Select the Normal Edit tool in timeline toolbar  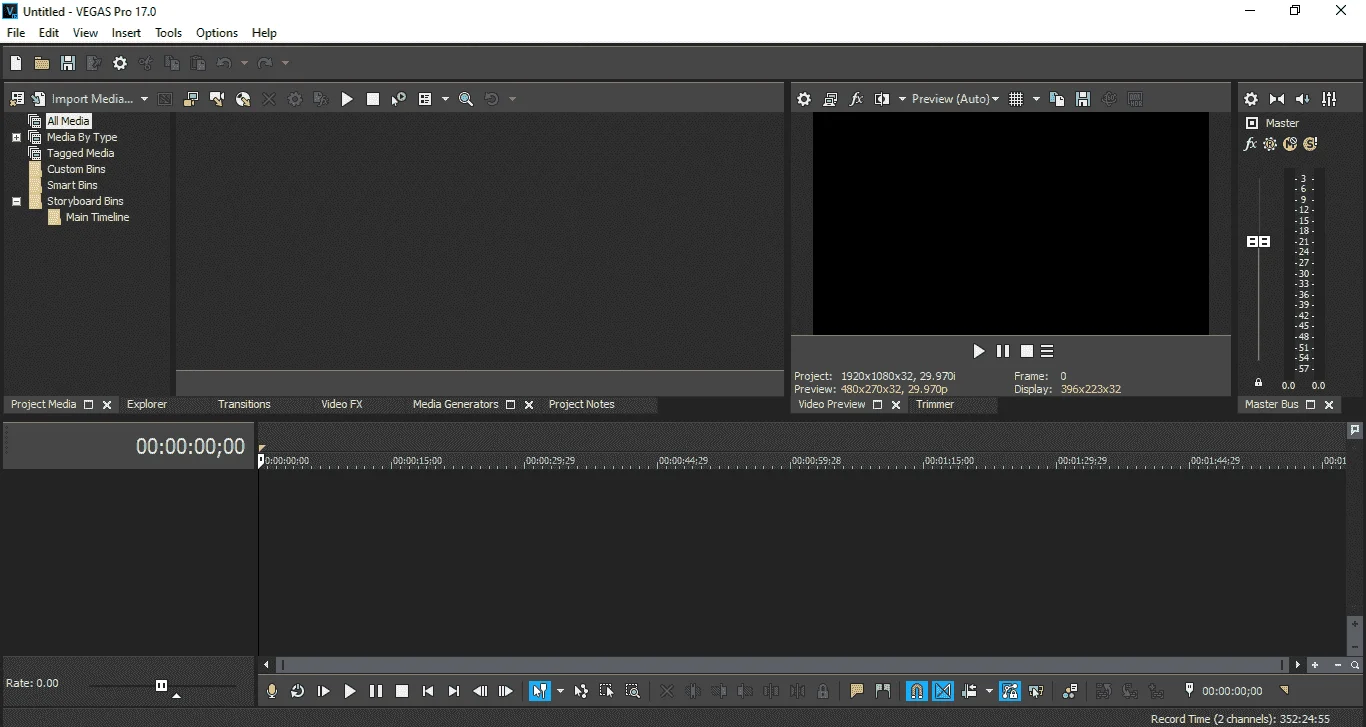540,691
